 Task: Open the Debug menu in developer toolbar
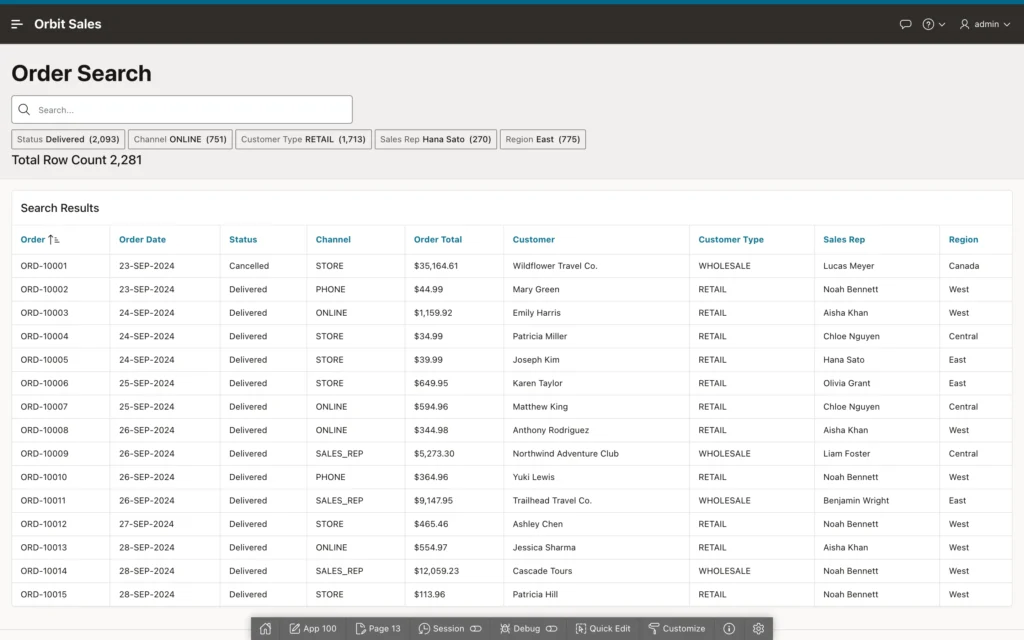(x=529, y=628)
